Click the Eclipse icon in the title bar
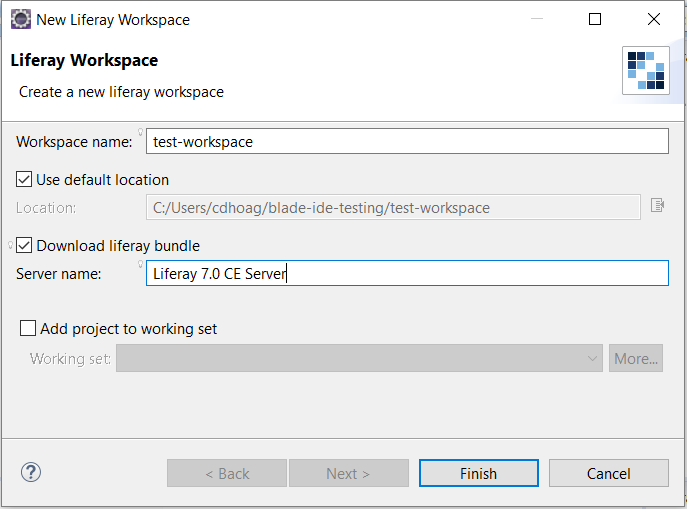The image size is (687, 509). click(21, 20)
